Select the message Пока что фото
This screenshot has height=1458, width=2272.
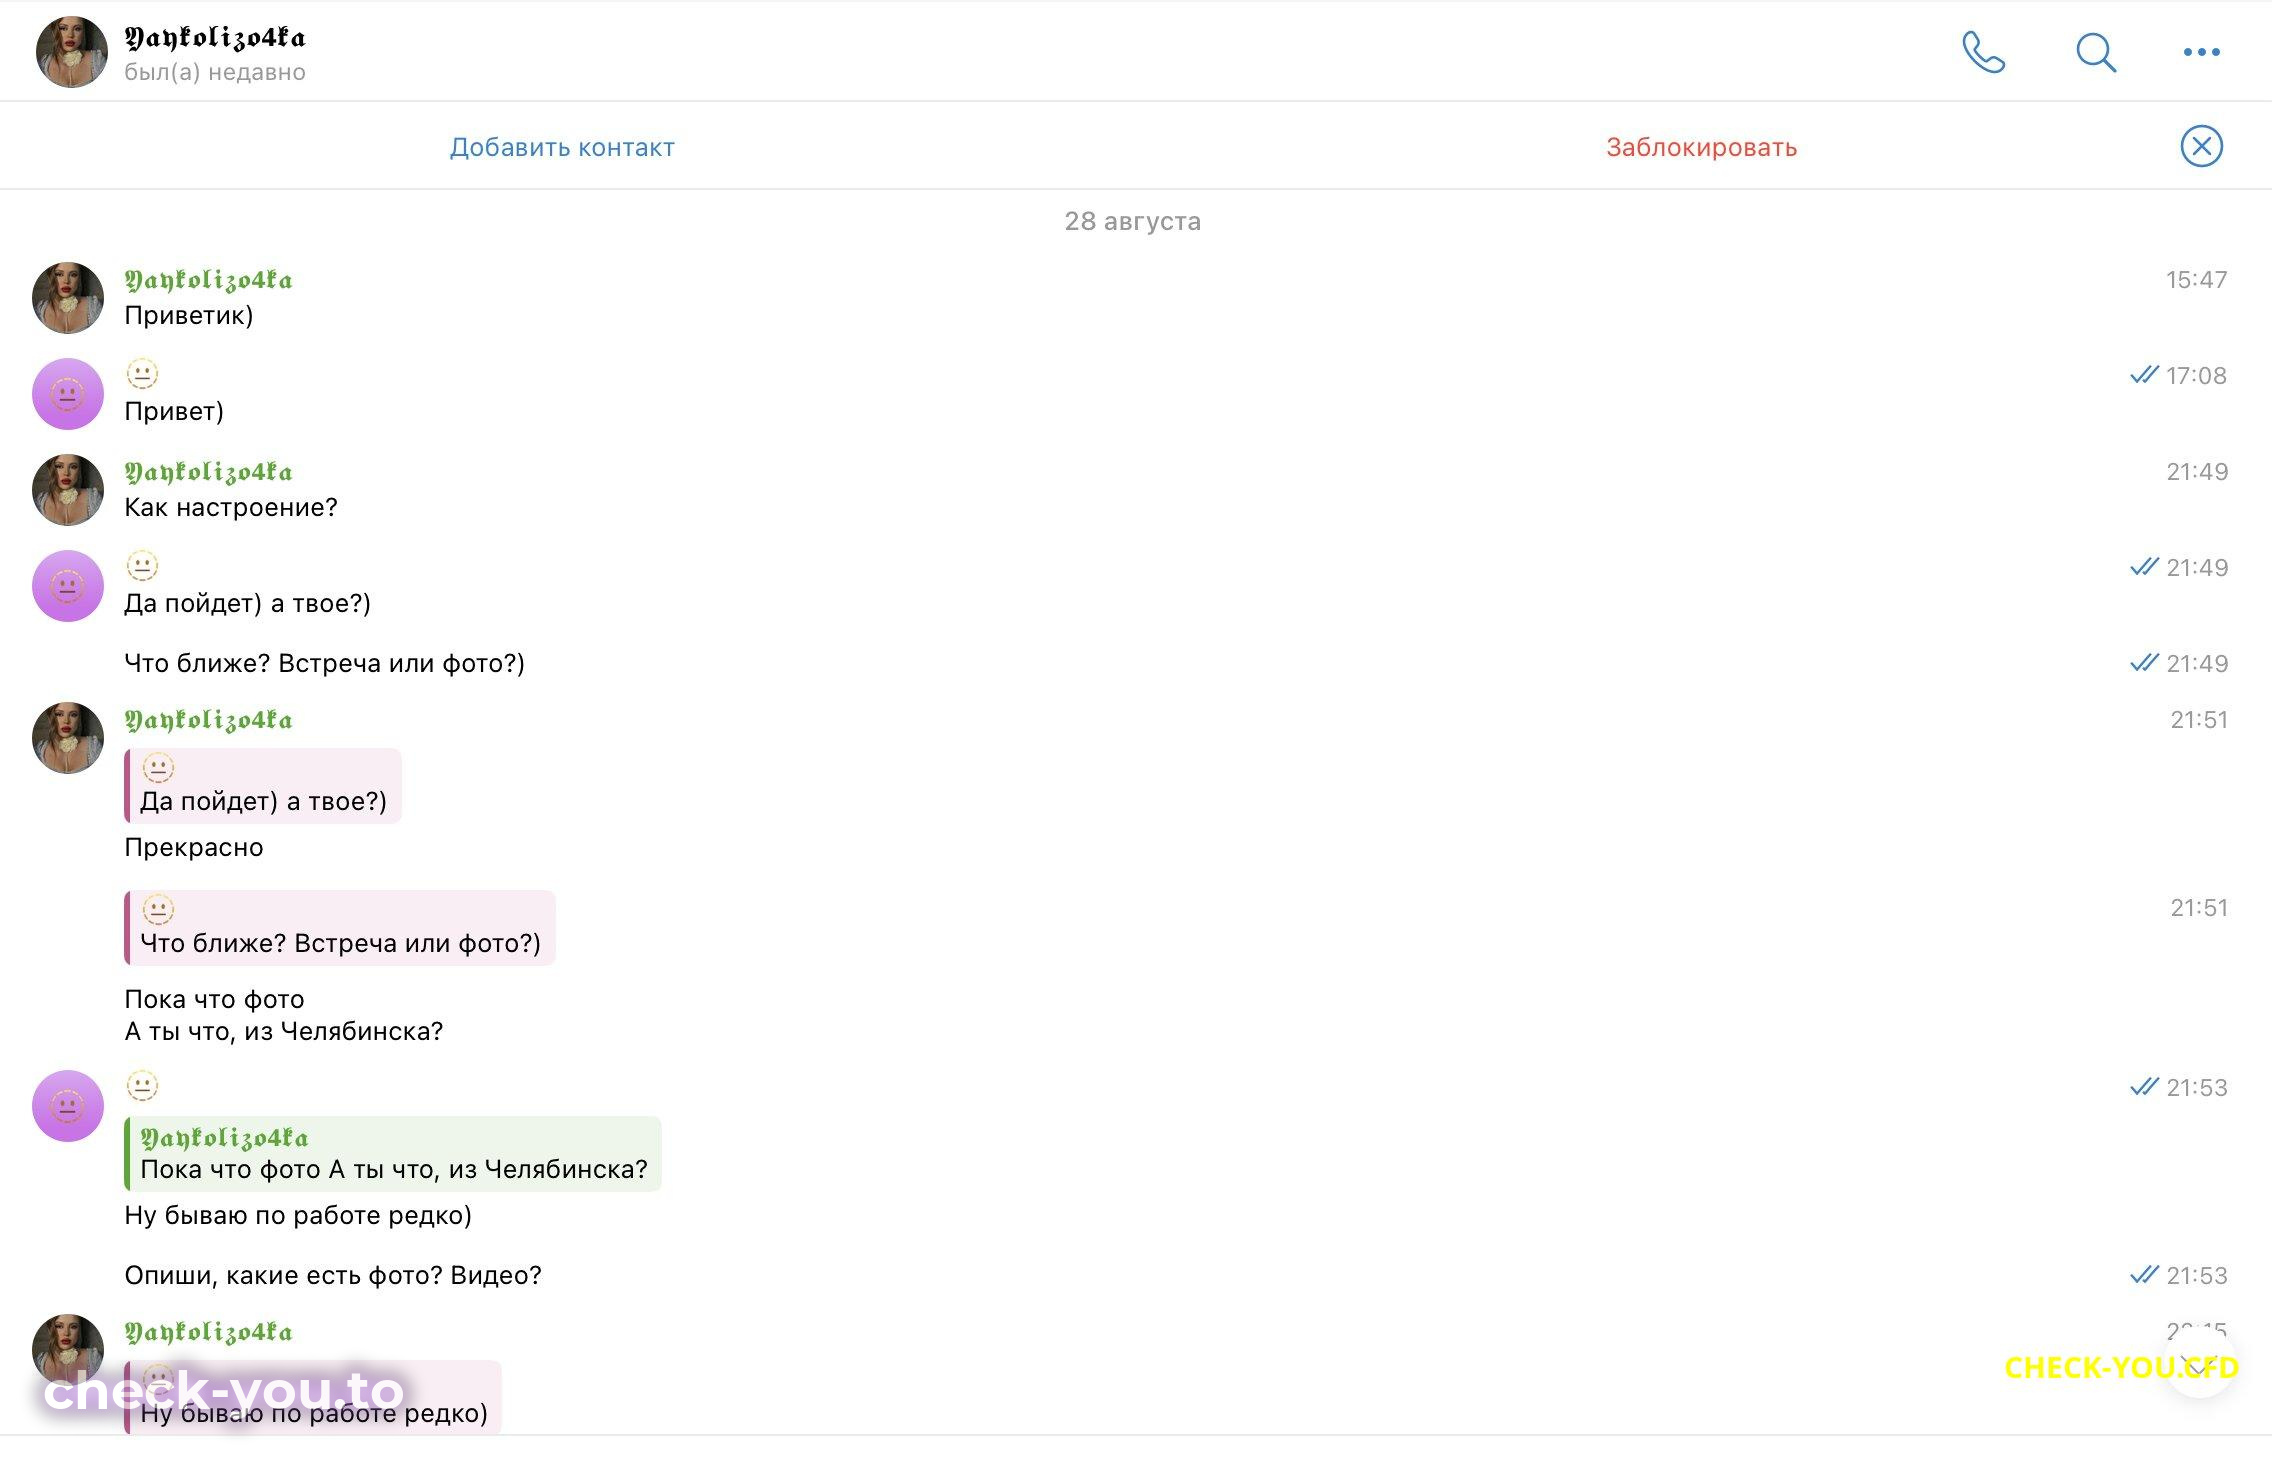click(214, 999)
